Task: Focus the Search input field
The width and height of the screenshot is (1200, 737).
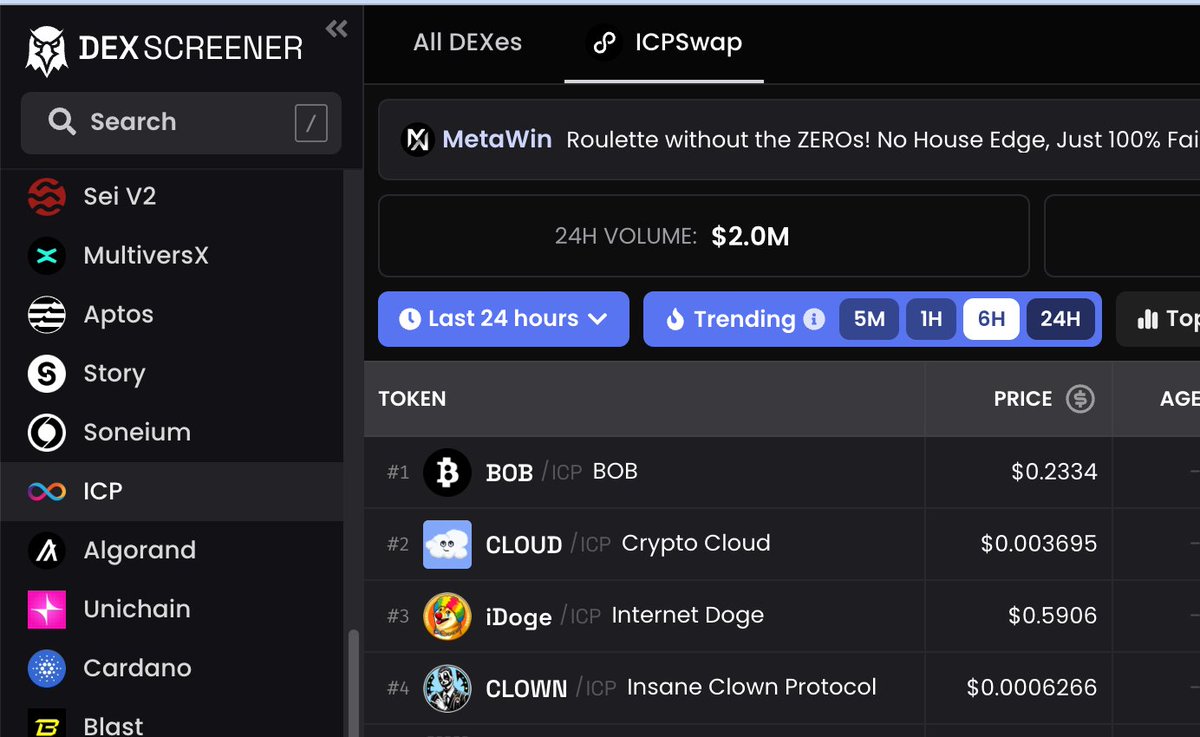Action: tap(181, 123)
